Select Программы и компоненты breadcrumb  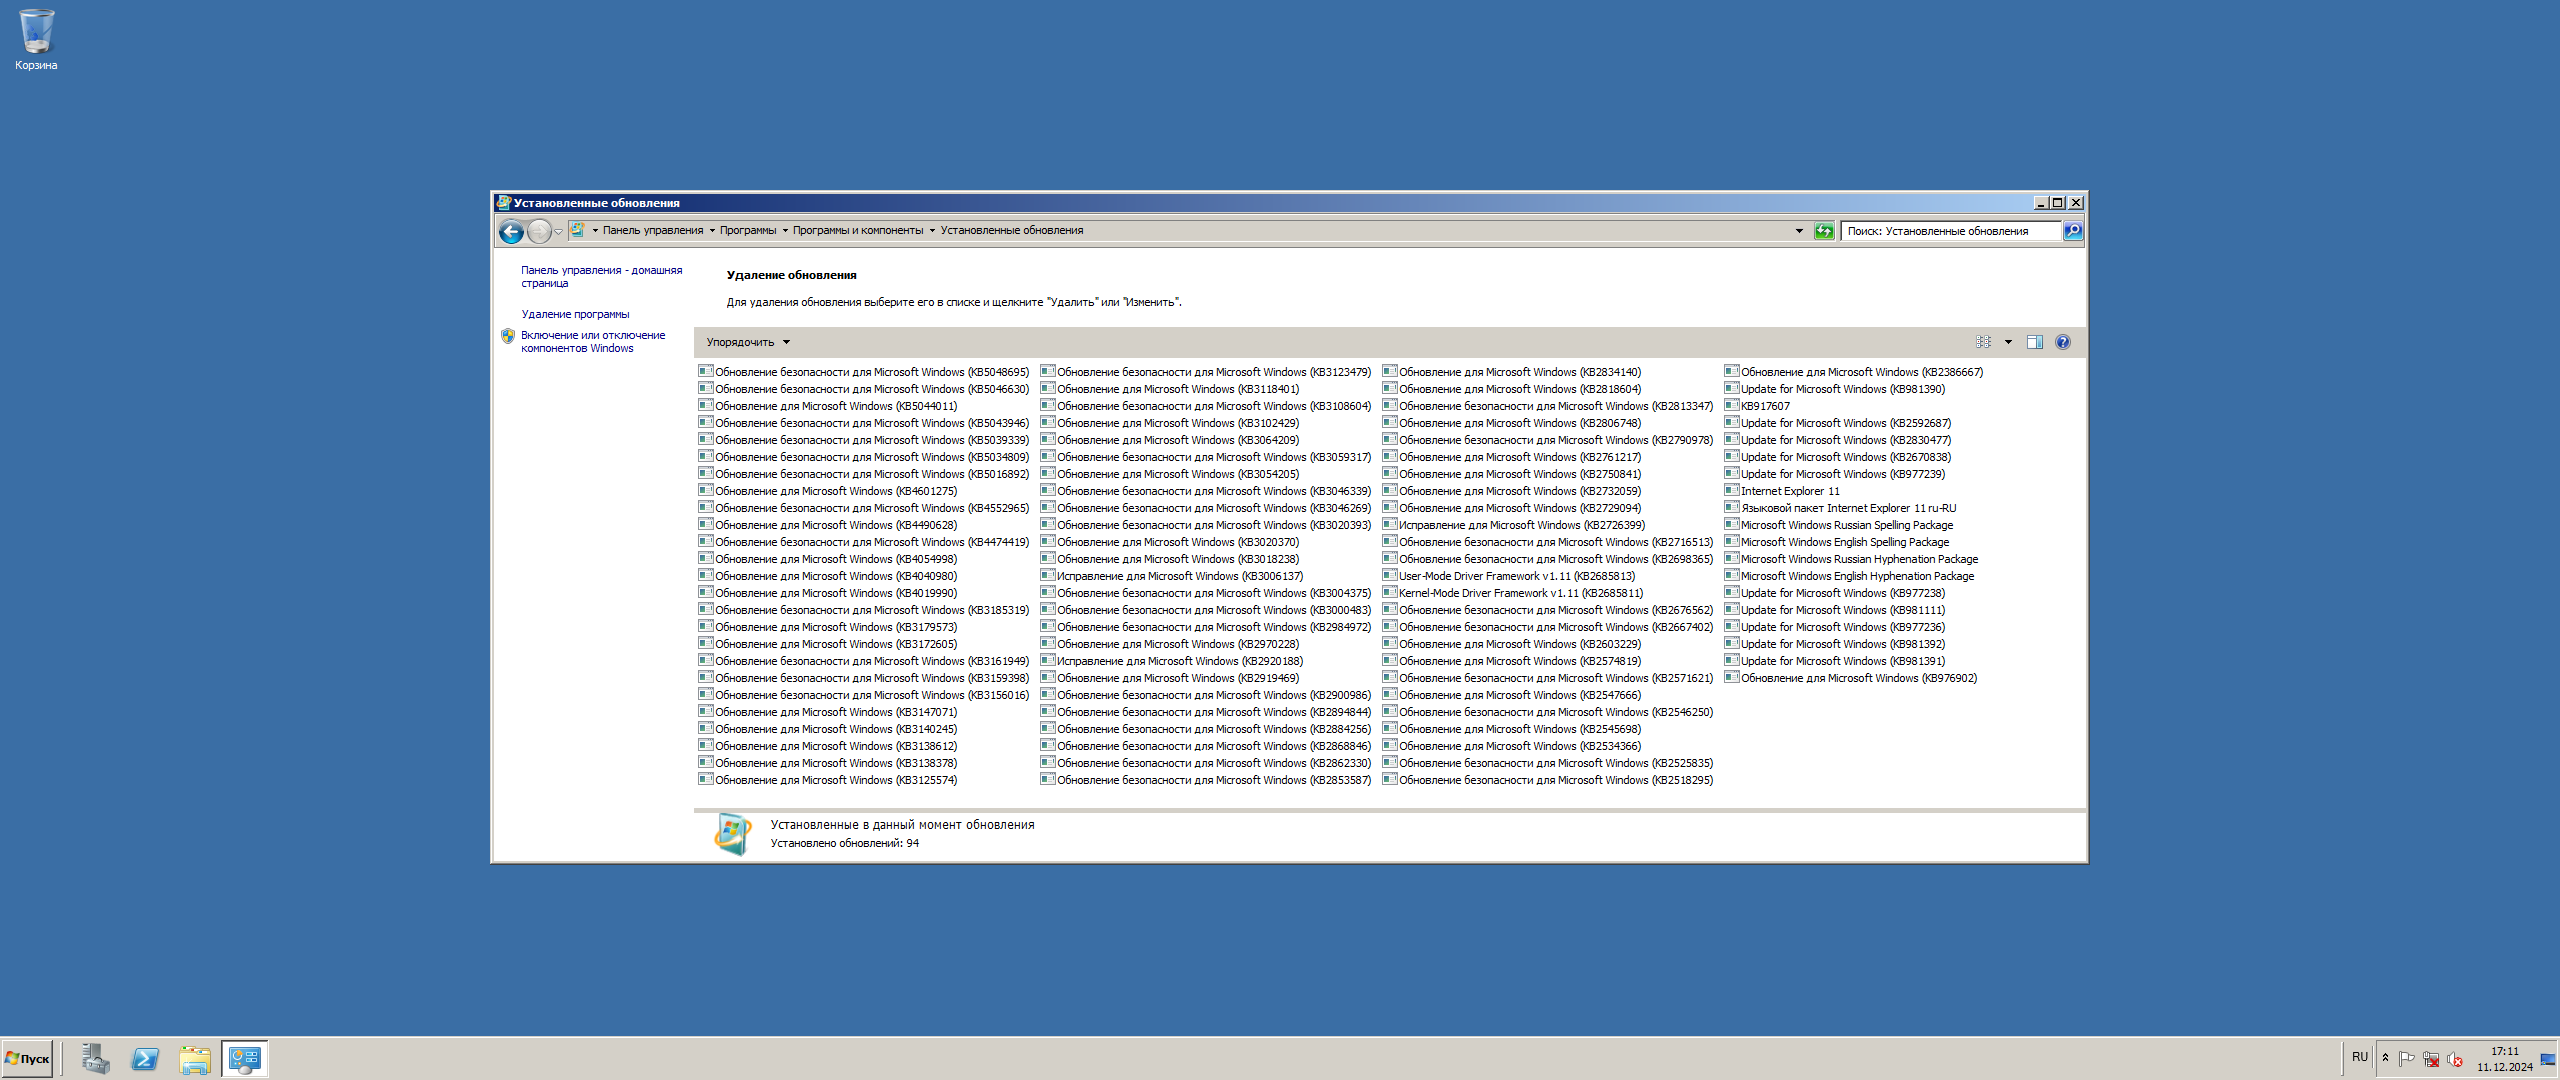858,231
